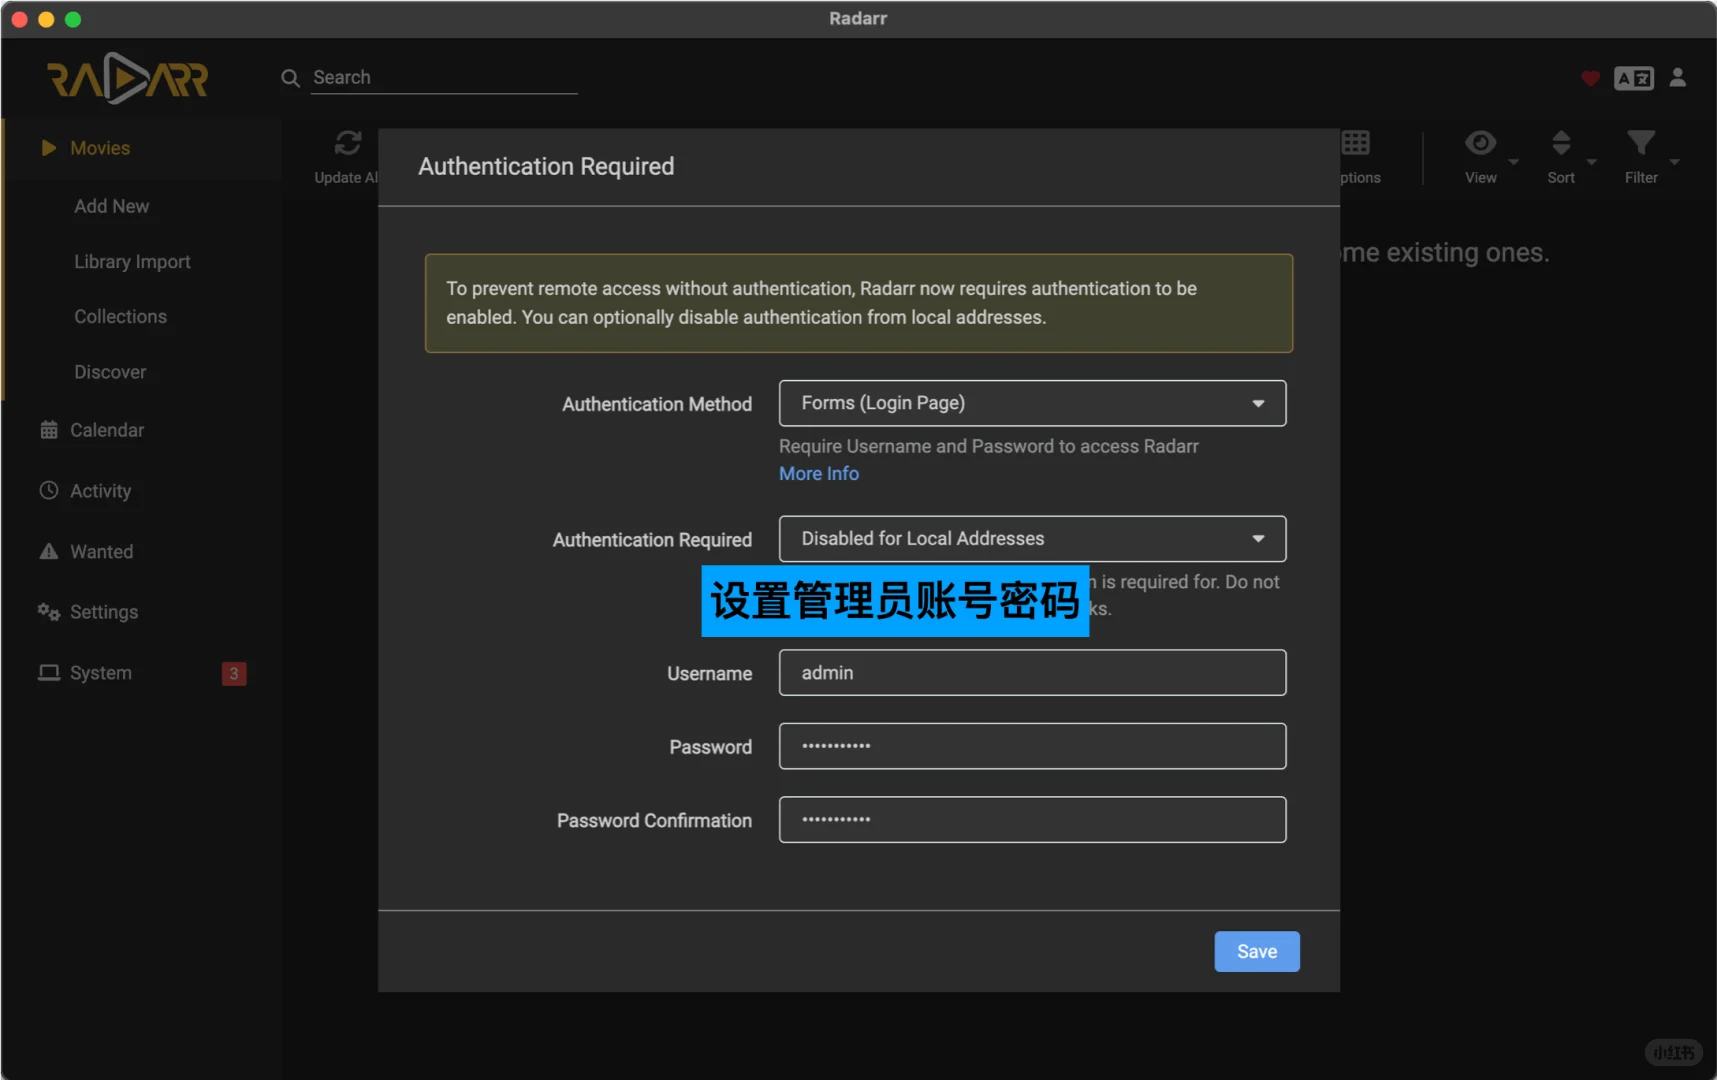
Task: Click the search magnifier icon
Action: pos(290,78)
